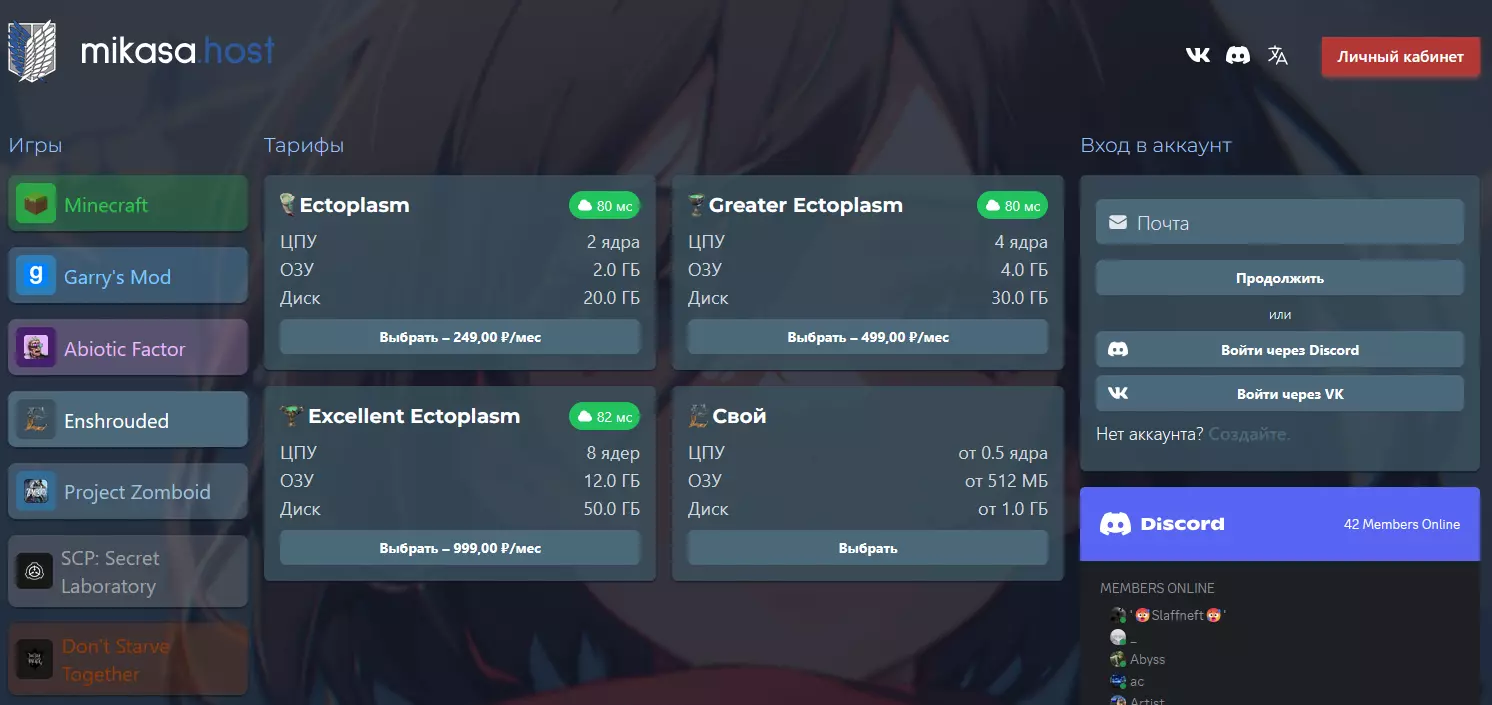Log in with Войти через VK
The image size is (1492, 705).
(x=1280, y=394)
